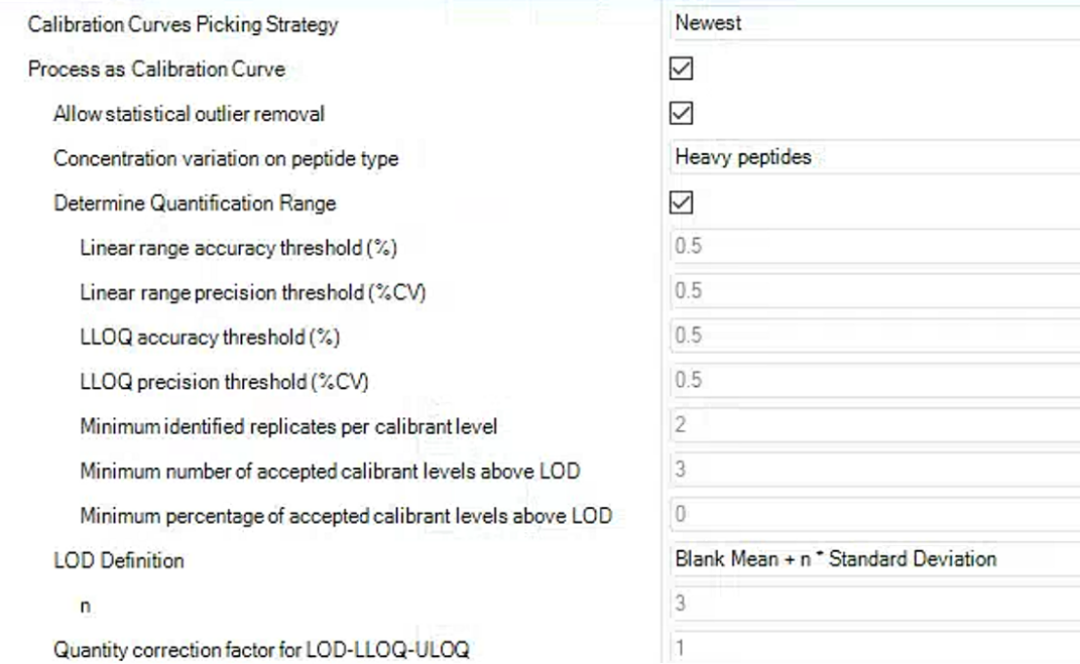Select LLOQ precision threshold value field
Viewport: 1080px width, 664px height.
click(x=875, y=381)
